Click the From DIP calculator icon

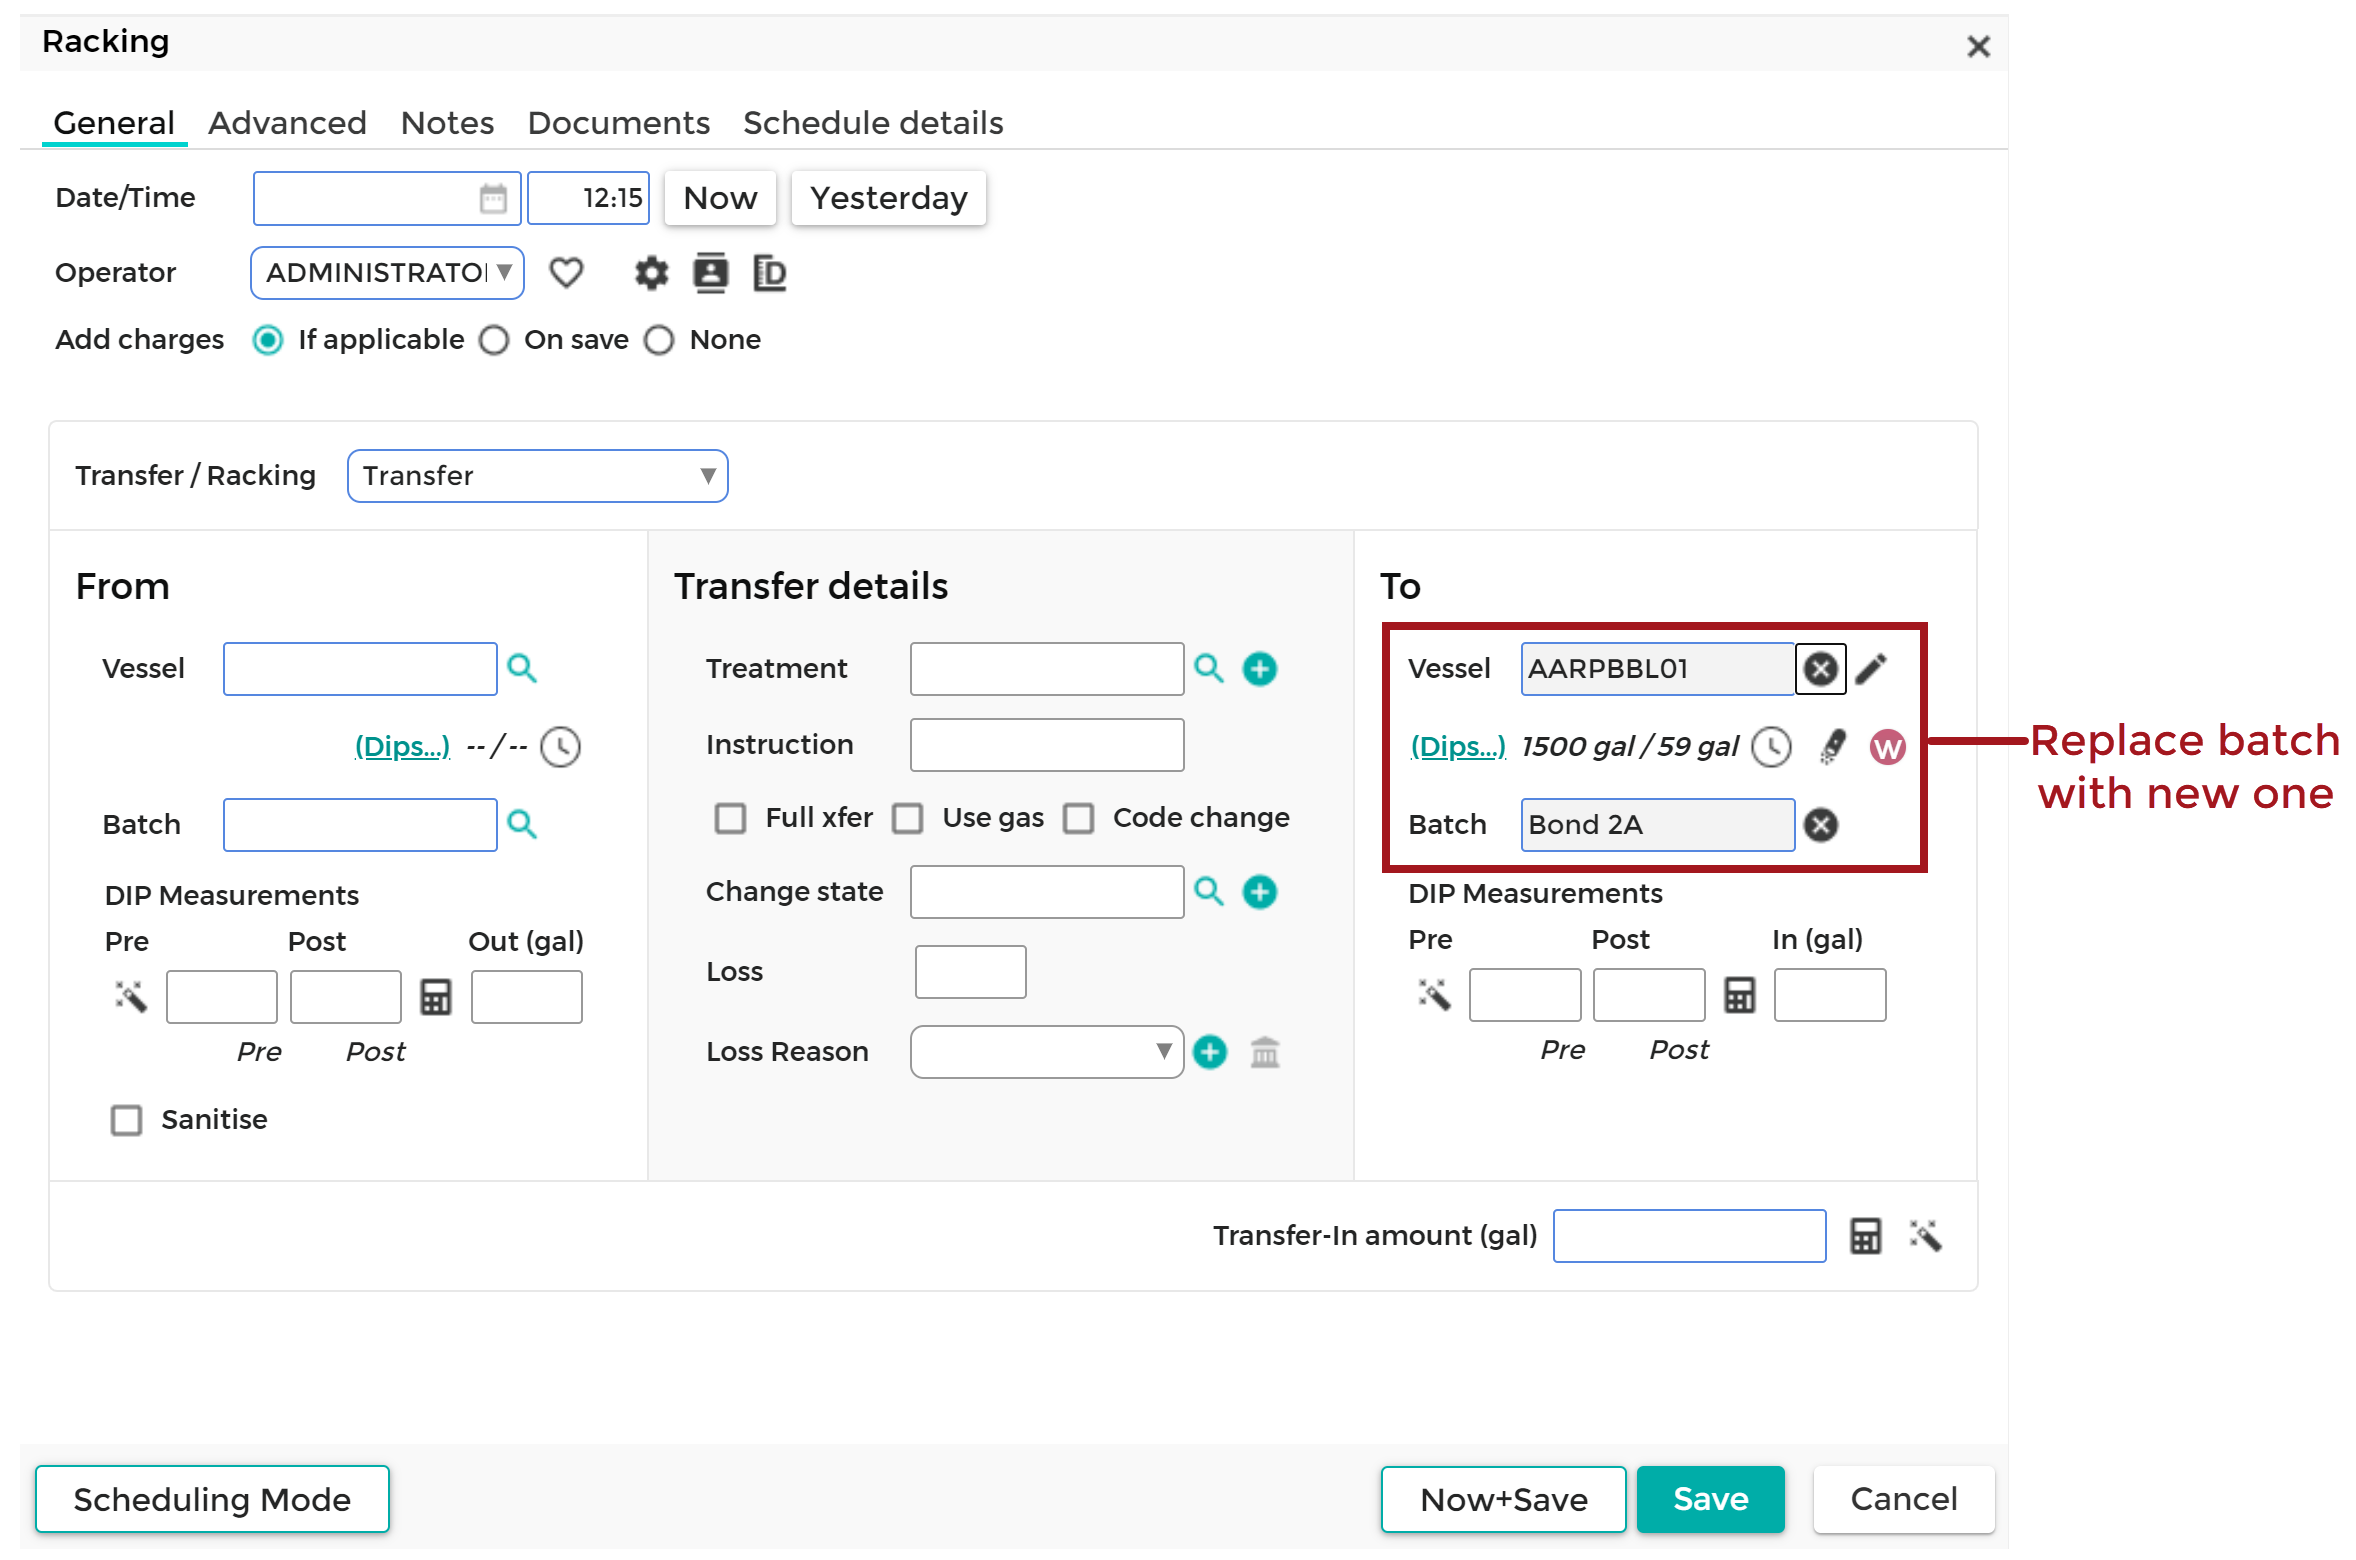click(x=435, y=997)
